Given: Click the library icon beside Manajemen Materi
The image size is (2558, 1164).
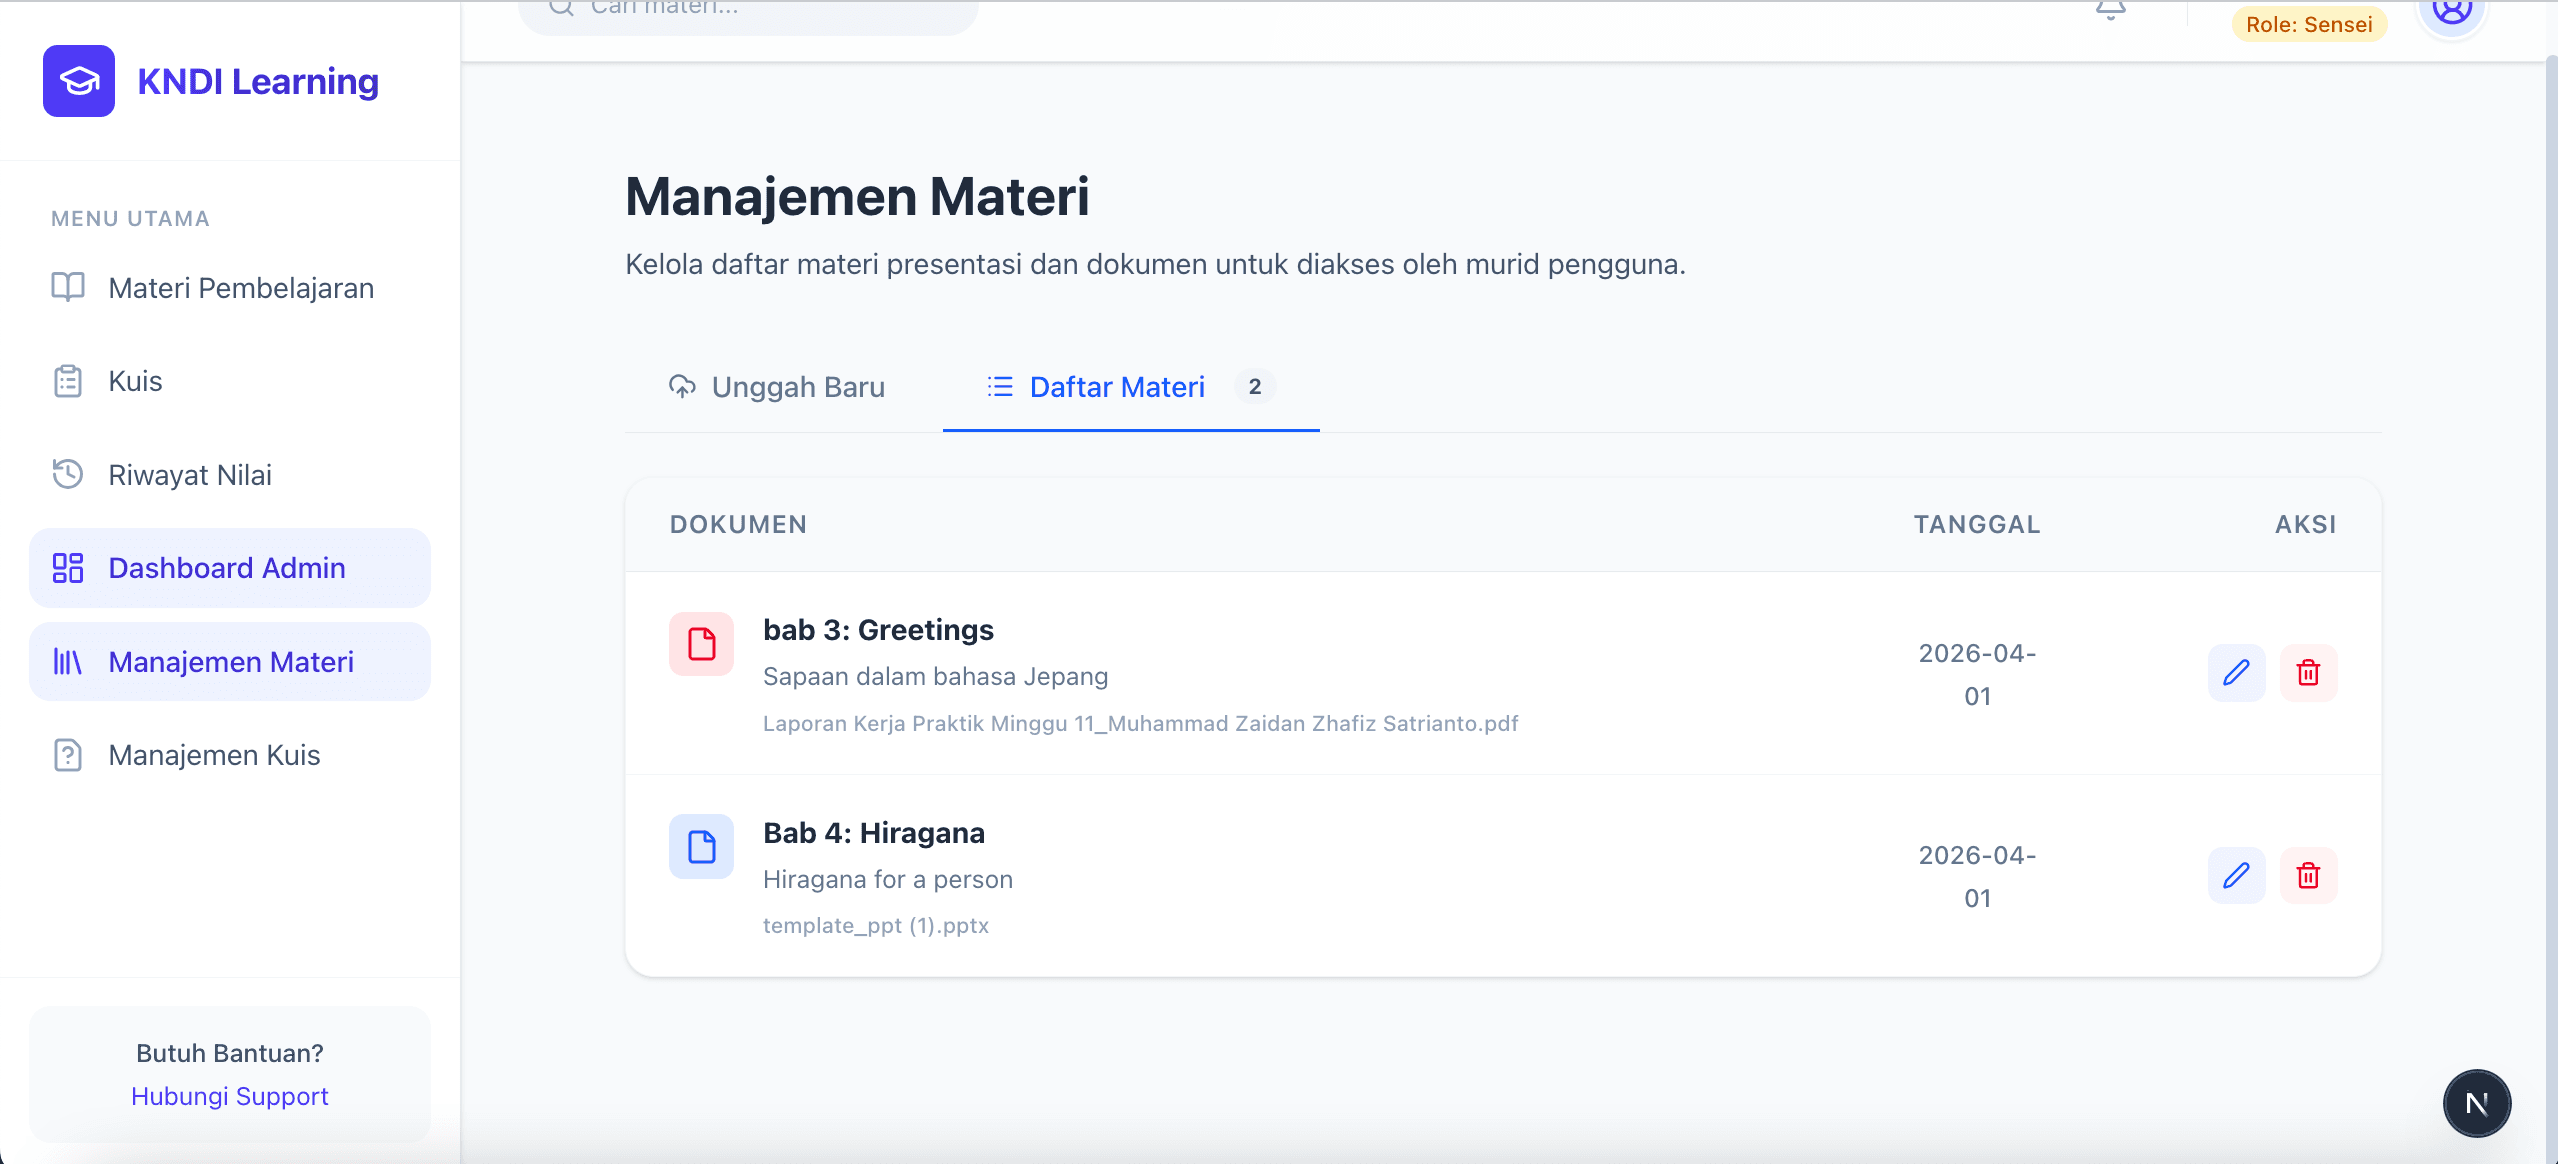Looking at the screenshot, I should [68, 662].
